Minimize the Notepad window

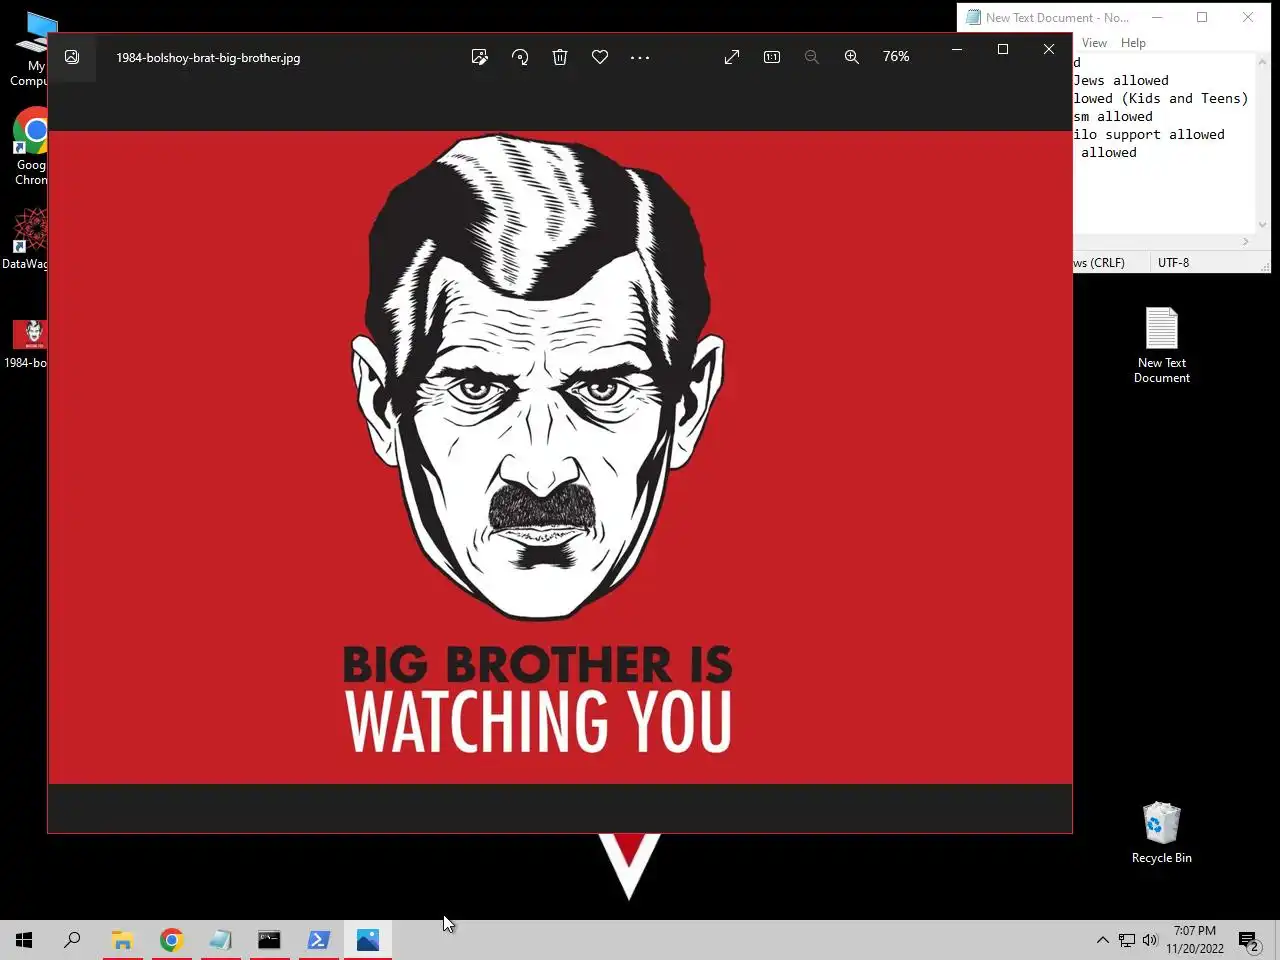[x=1157, y=17]
